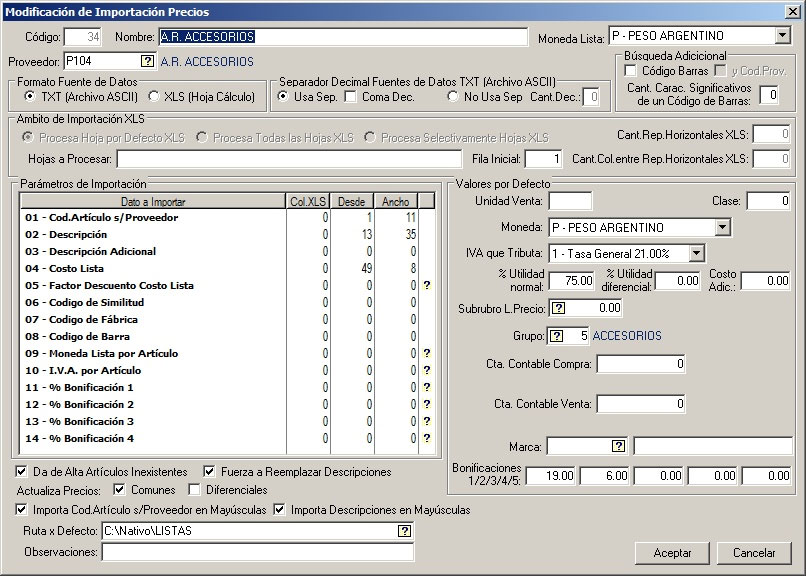Open the Marca lookup icon

tap(619, 445)
